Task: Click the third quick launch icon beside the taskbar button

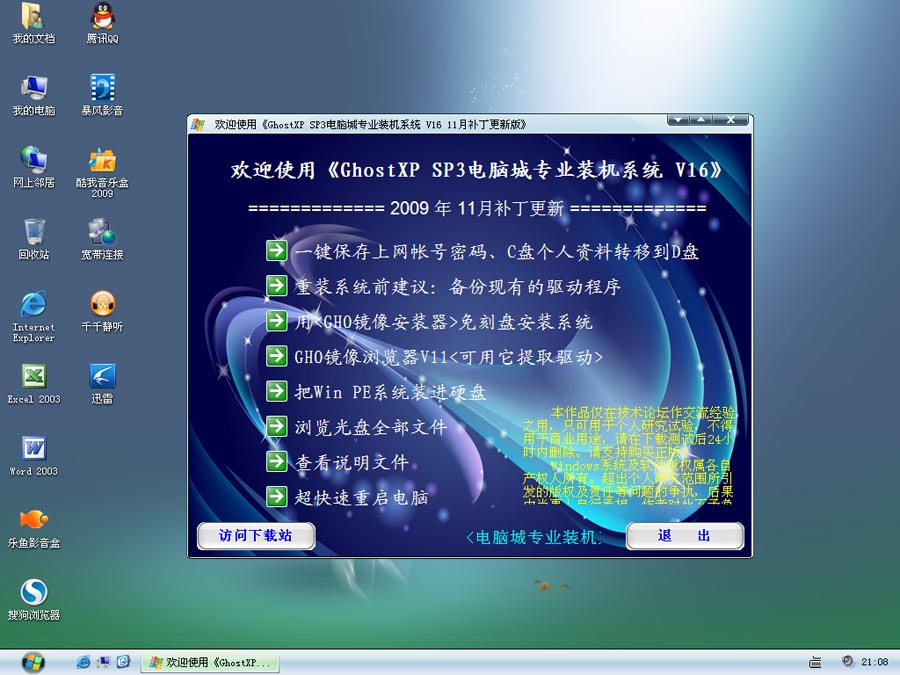Action: (123, 662)
